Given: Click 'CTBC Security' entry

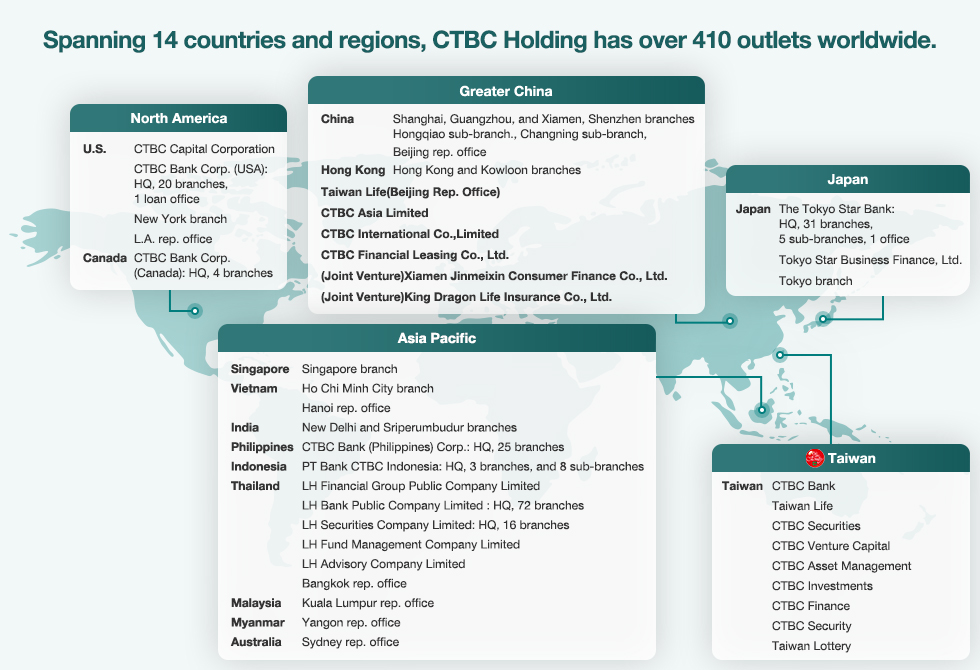Looking at the screenshot, I should tap(811, 626).
